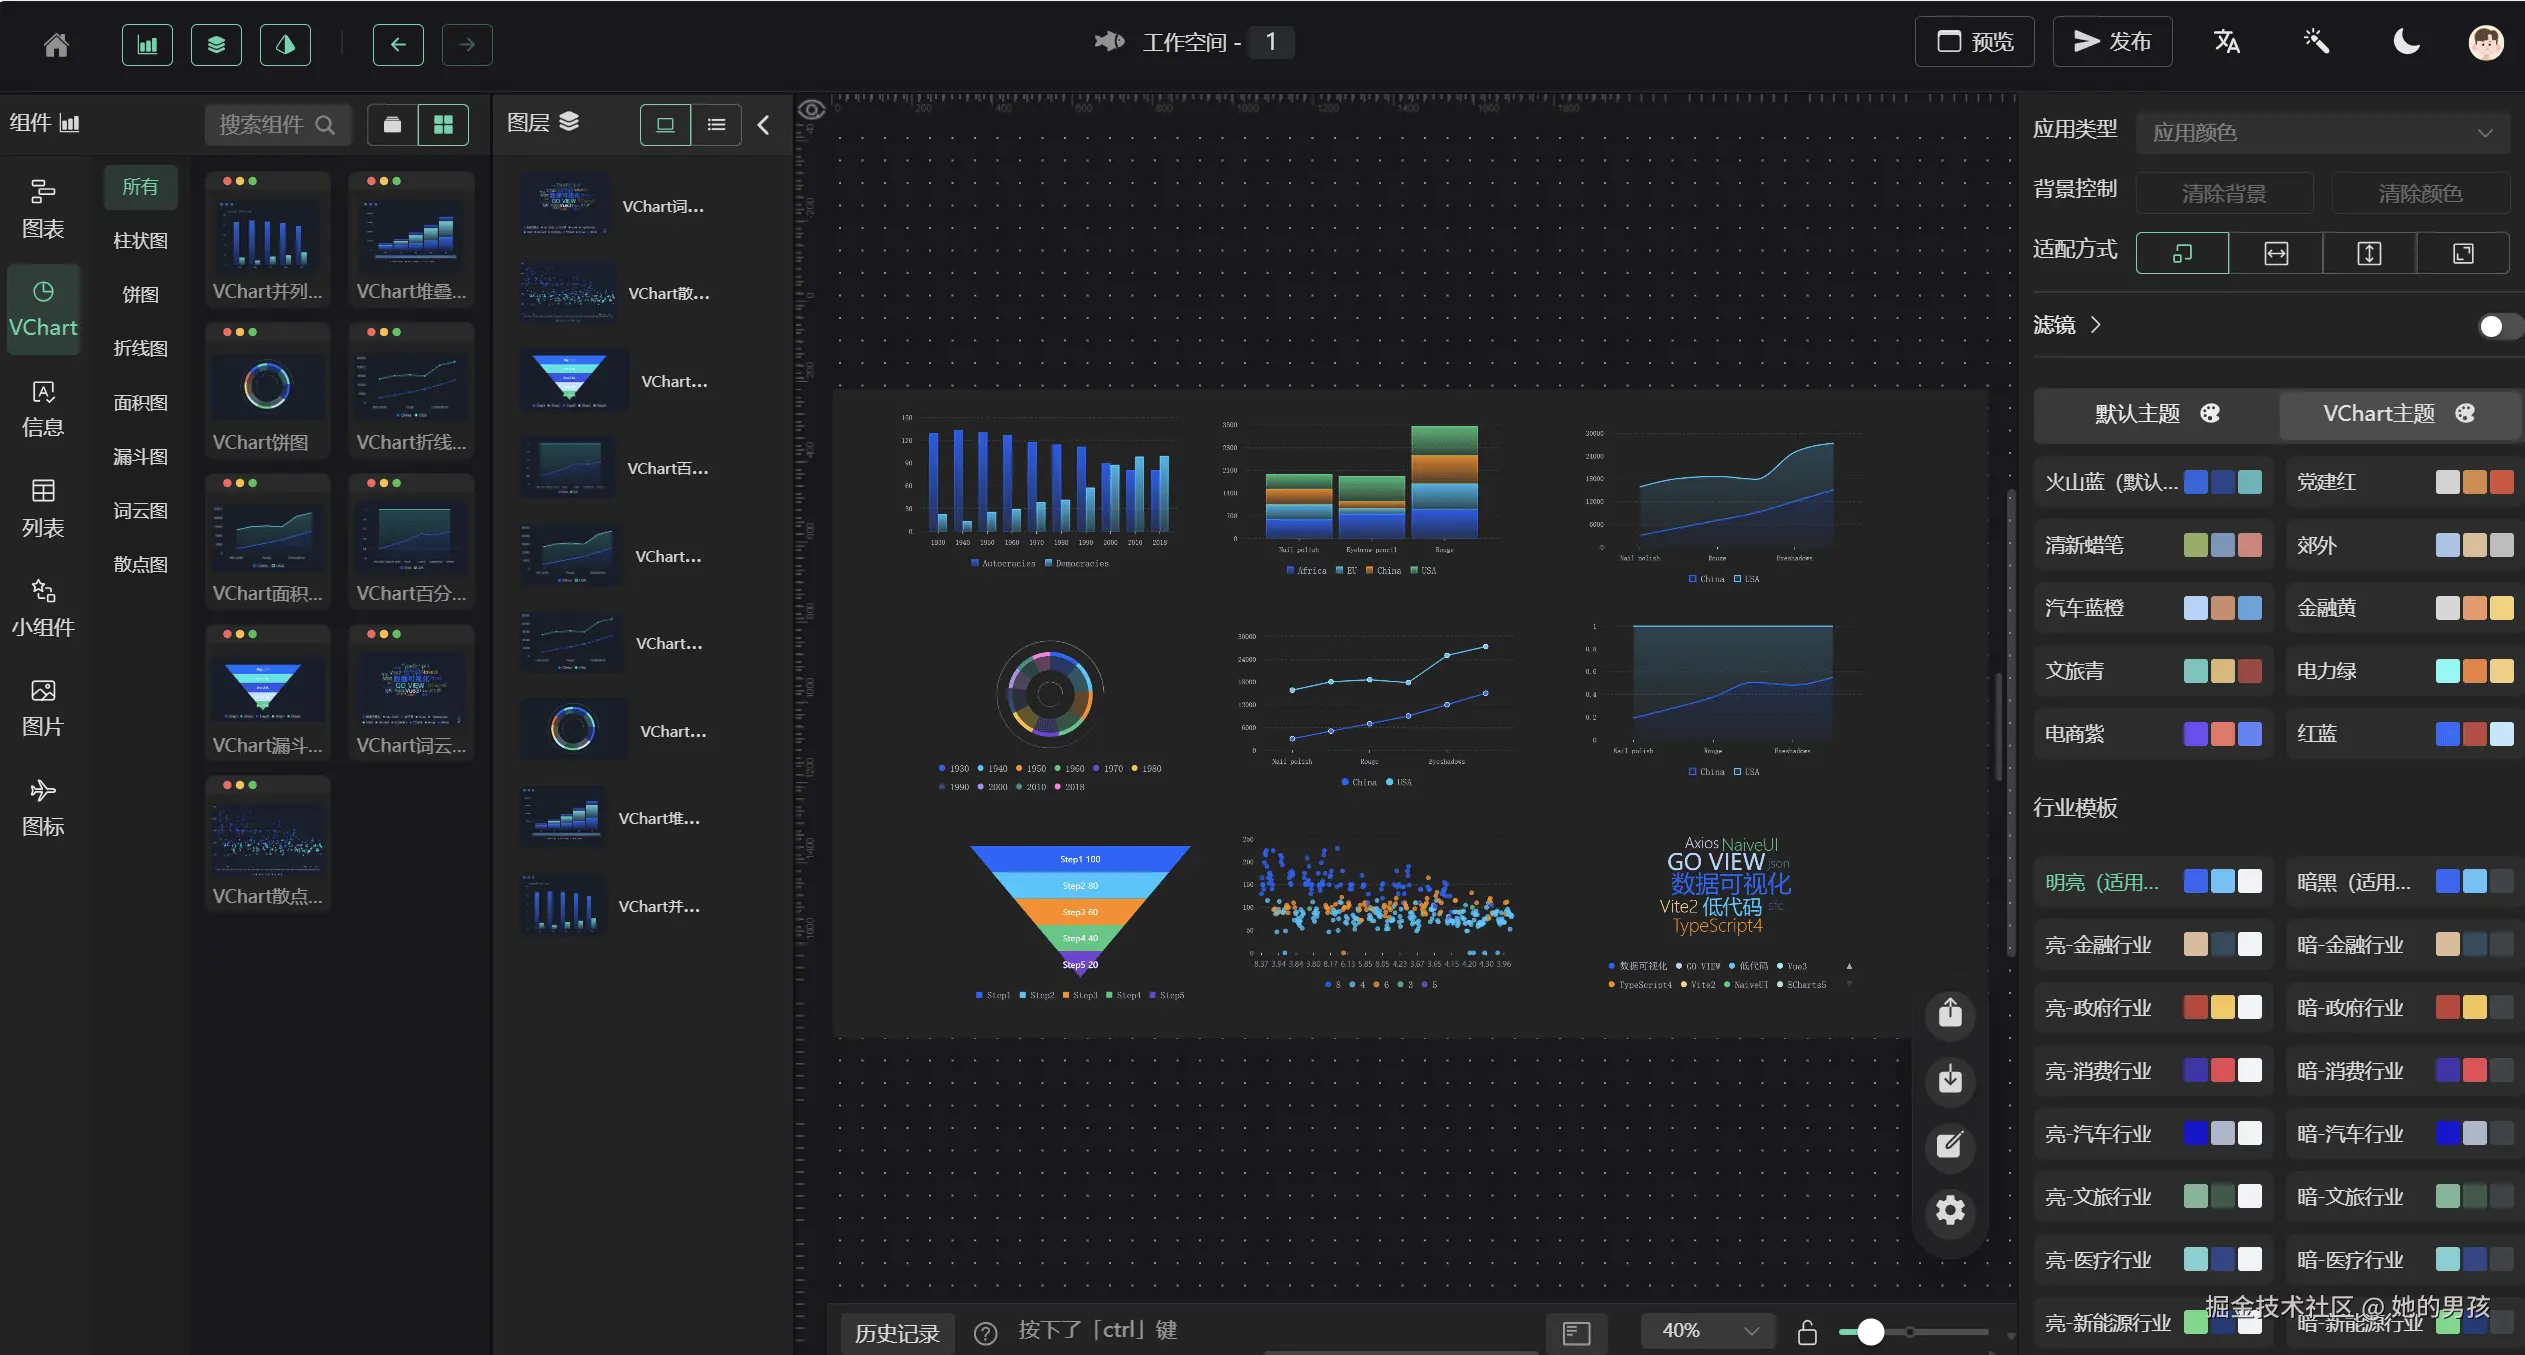
Task: Click the home icon in top toolbar
Action: [x=56, y=44]
